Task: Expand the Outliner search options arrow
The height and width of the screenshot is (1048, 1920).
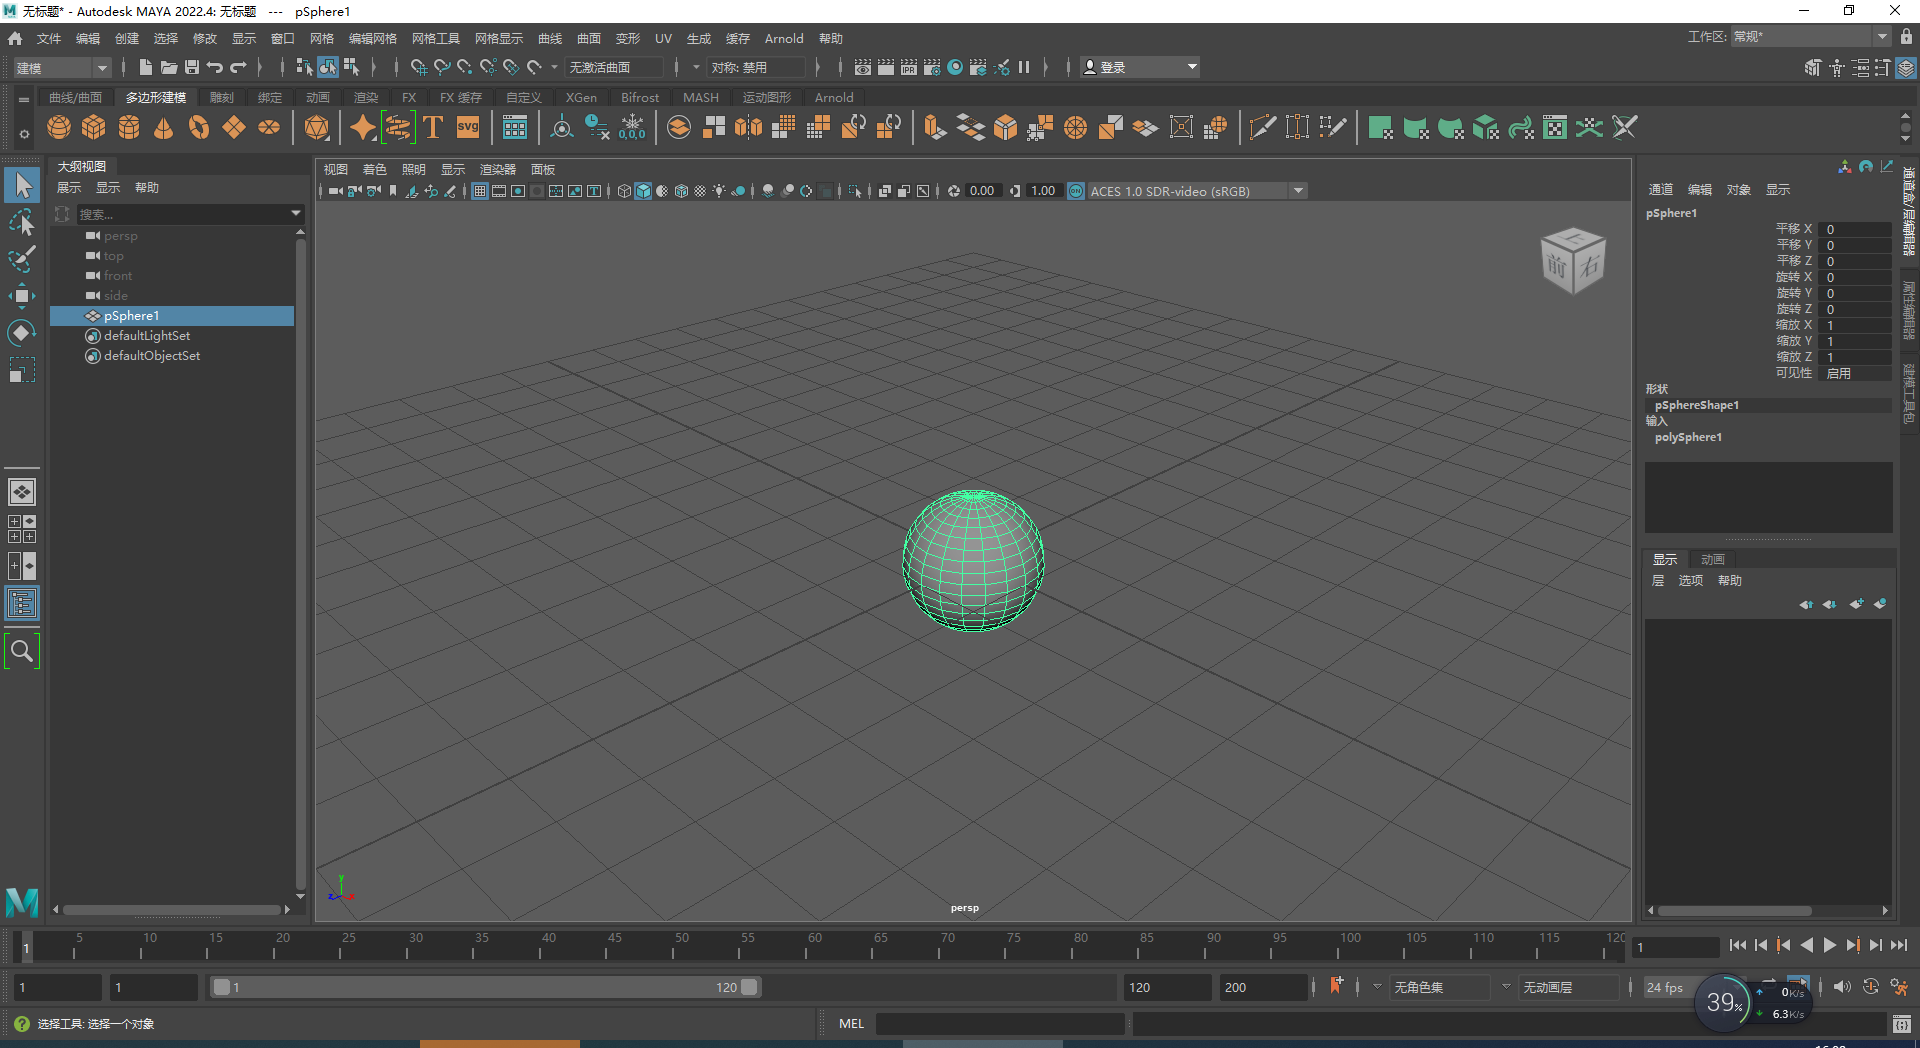Action: (x=296, y=213)
